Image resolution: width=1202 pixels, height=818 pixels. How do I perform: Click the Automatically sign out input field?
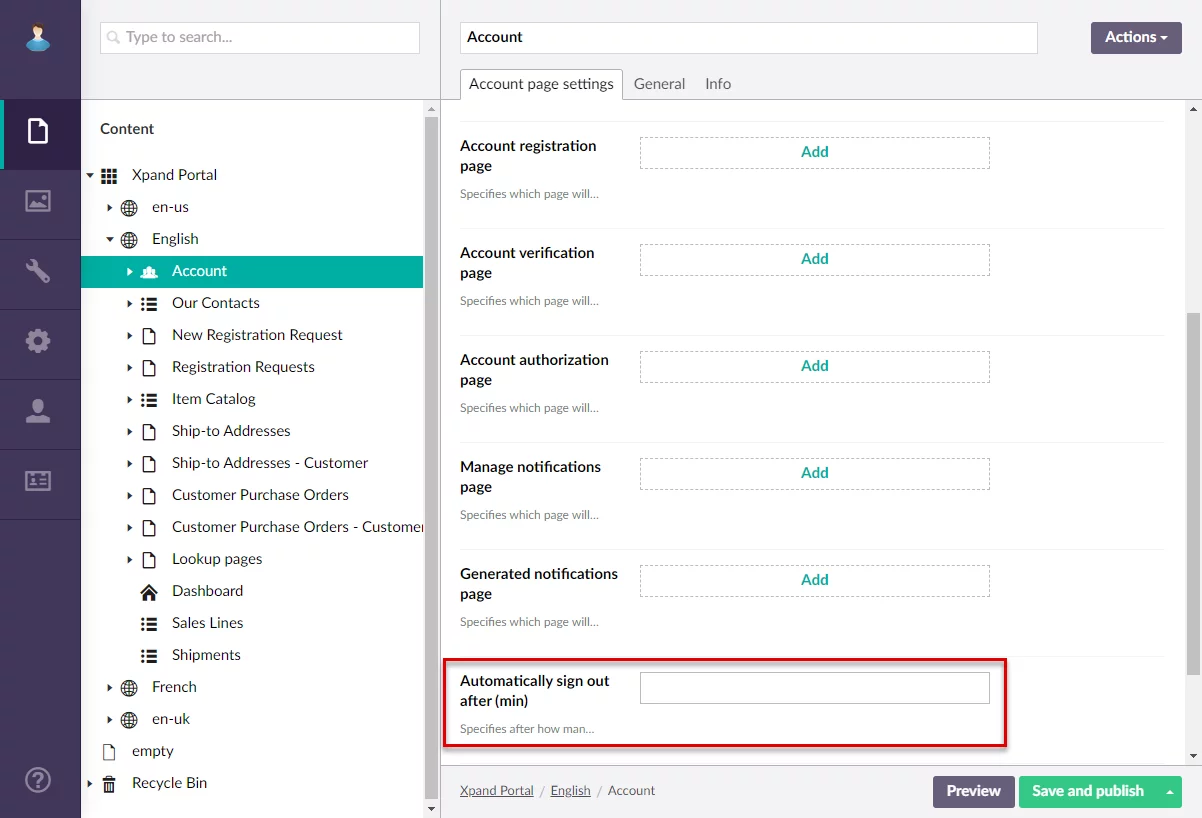814,688
